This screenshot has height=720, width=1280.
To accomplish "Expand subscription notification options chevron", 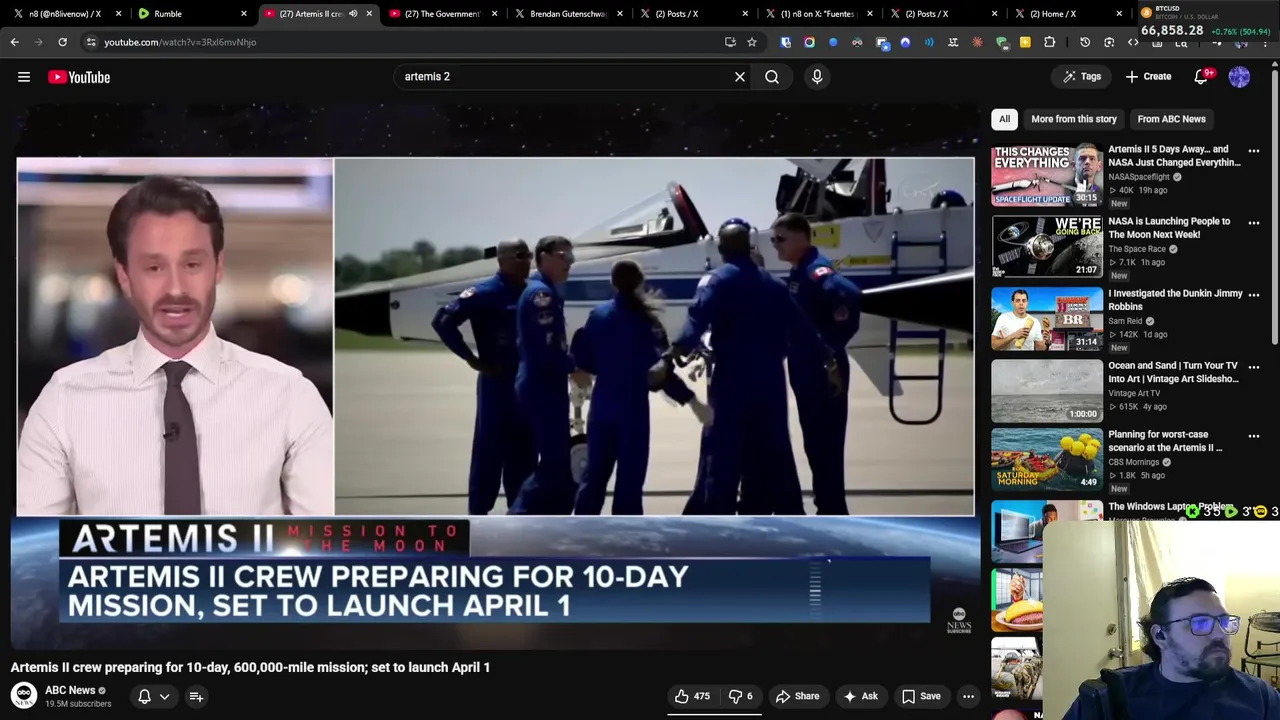I will click(165, 697).
